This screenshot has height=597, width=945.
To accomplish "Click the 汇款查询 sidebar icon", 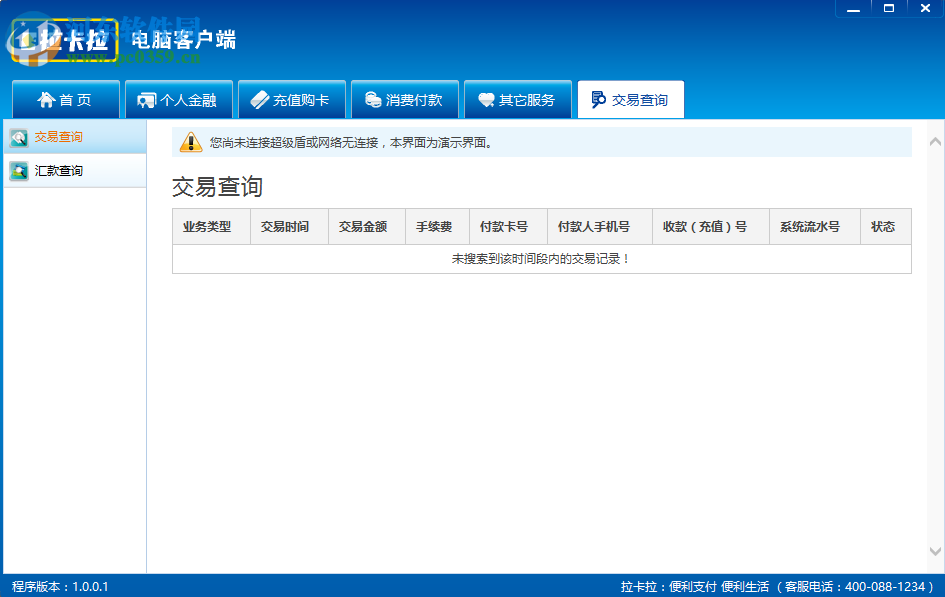I will point(21,170).
